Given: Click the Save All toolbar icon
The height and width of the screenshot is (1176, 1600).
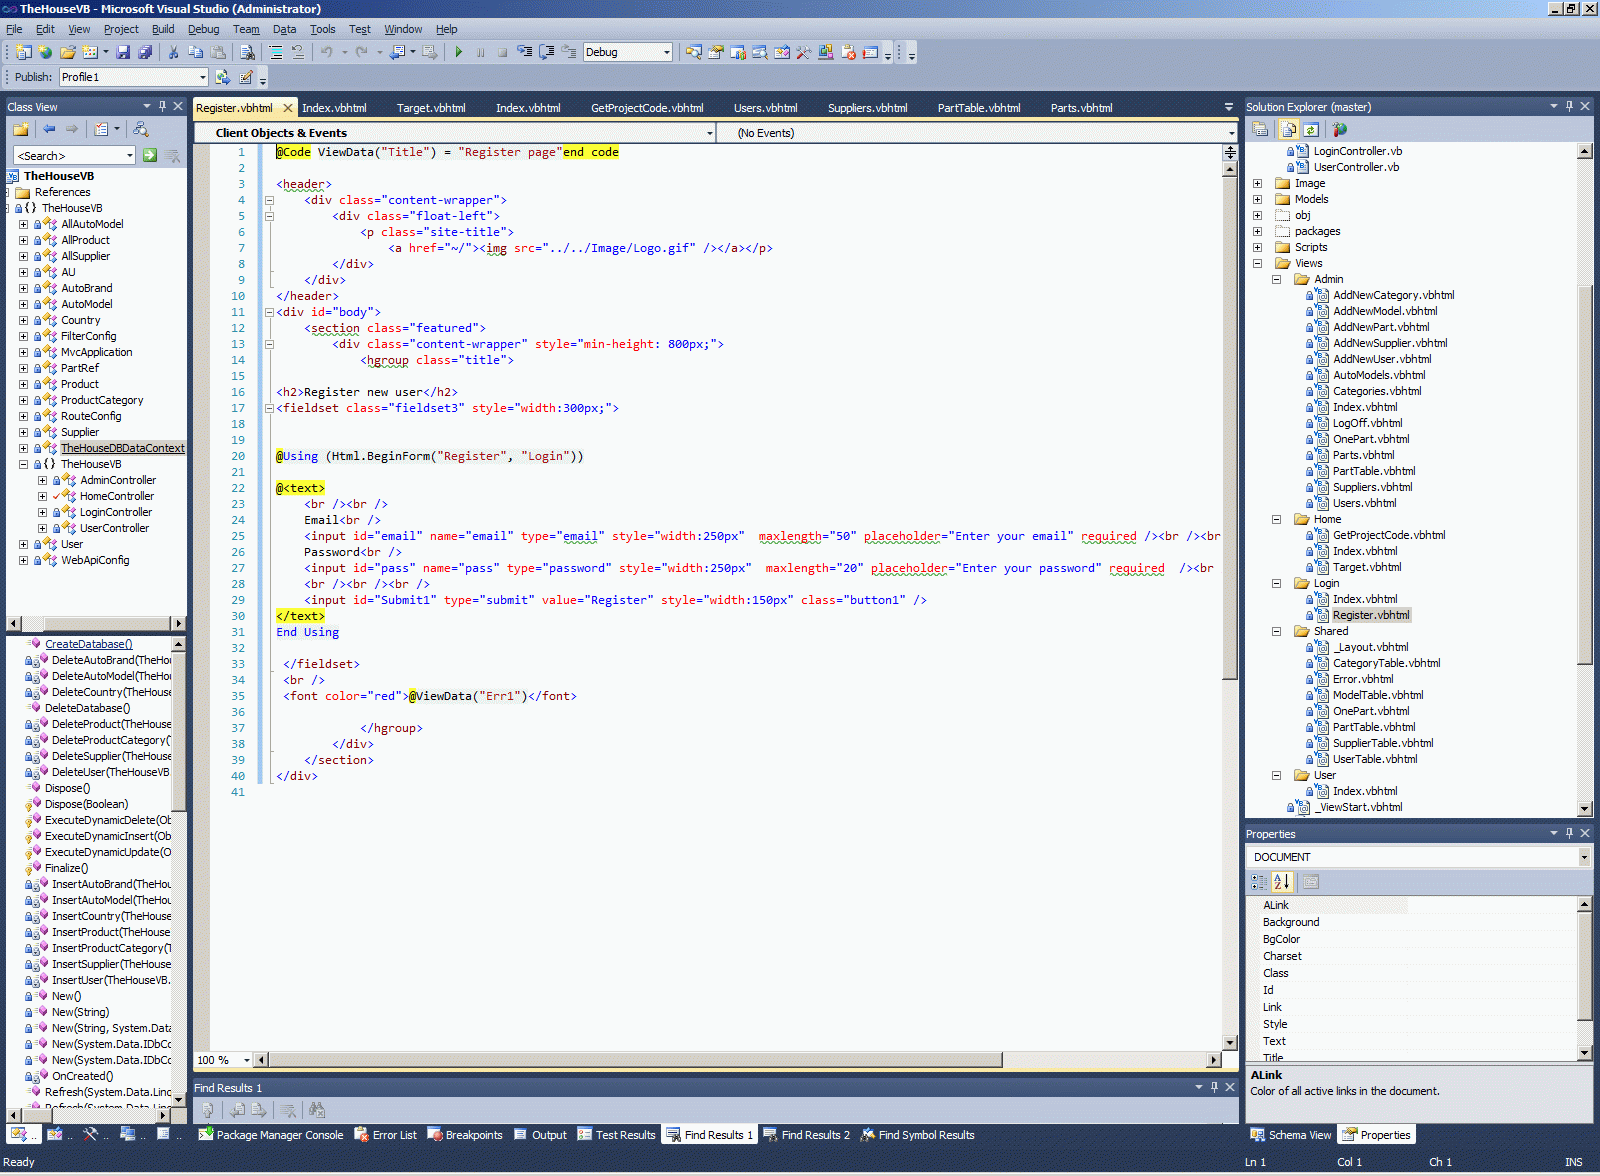Looking at the screenshot, I should (145, 52).
